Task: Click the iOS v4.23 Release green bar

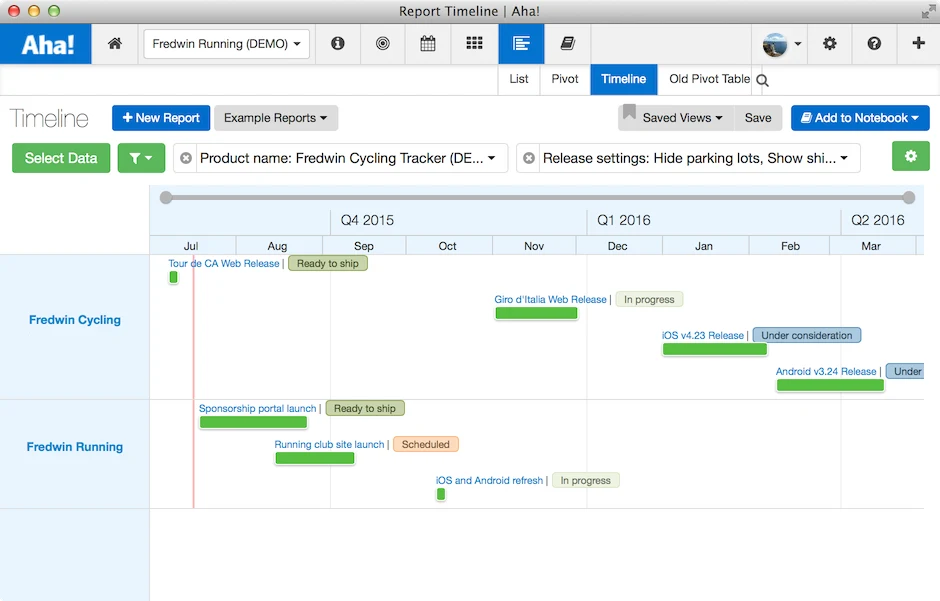Action: tap(715, 349)
